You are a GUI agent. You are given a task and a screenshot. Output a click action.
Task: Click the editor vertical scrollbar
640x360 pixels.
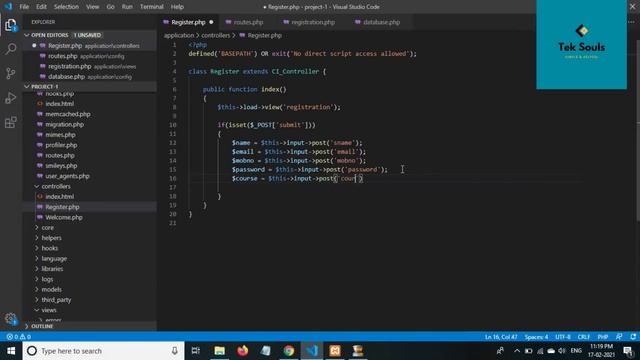(638, 131)
